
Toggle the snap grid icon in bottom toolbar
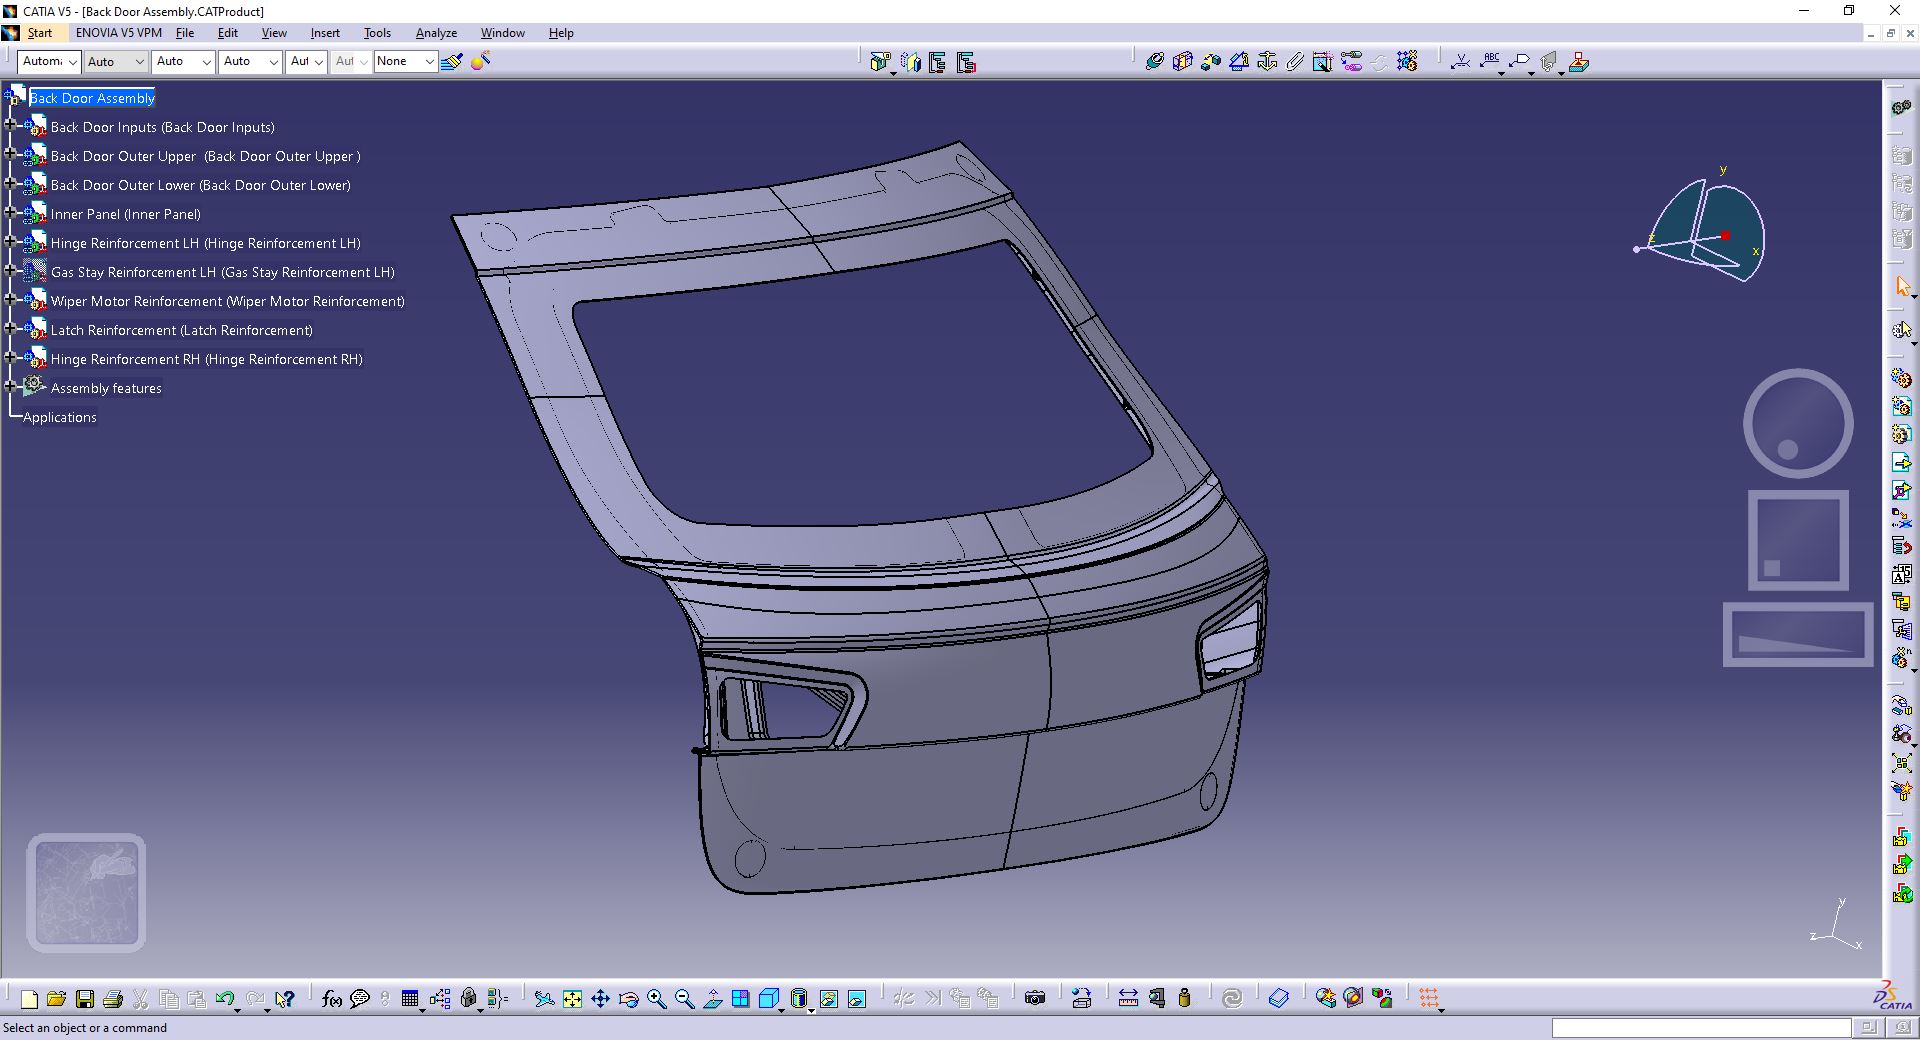(x=1429, y=998)
